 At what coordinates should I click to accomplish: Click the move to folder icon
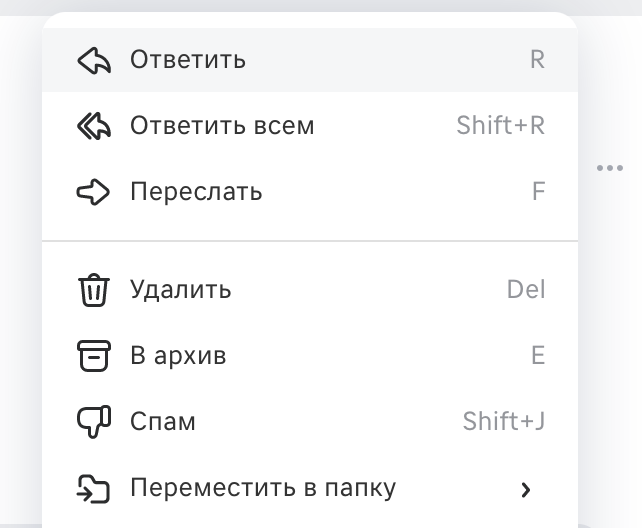(x=93, y=488)
